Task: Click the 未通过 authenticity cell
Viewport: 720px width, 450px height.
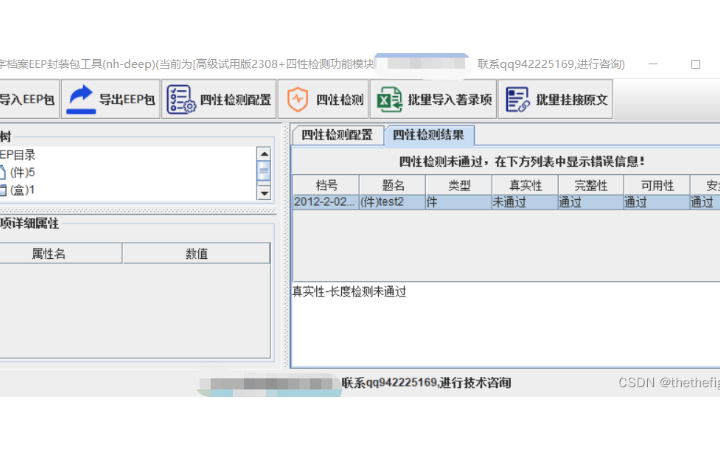Action: 525,202
